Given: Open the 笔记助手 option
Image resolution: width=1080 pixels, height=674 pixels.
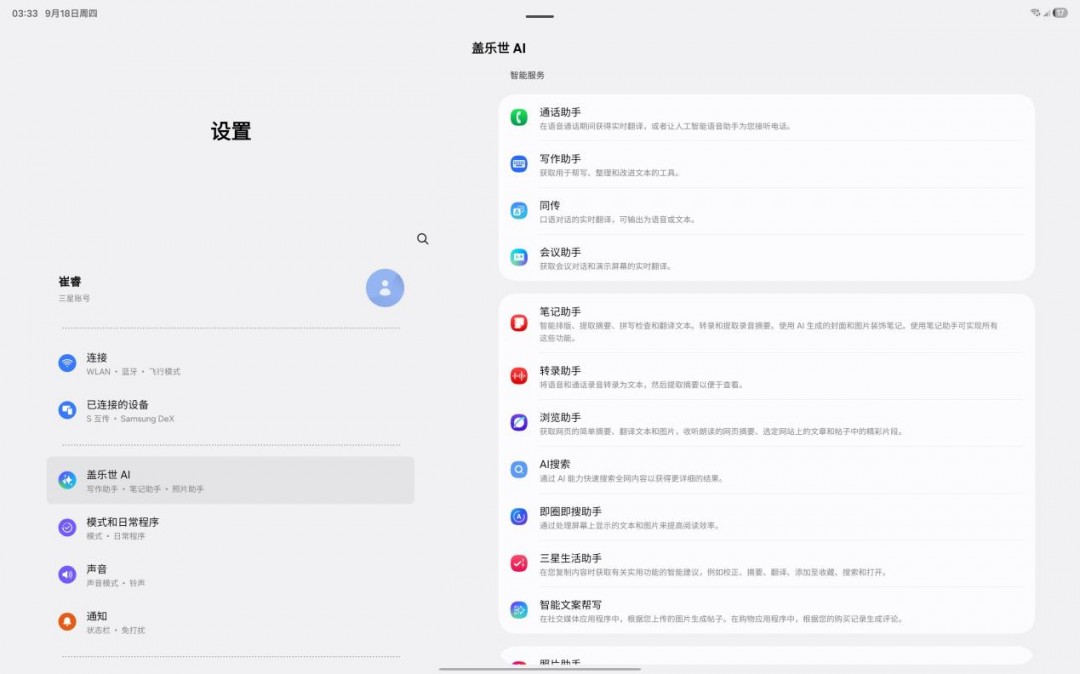Looking at the screenshot, I should coord(767,324).
